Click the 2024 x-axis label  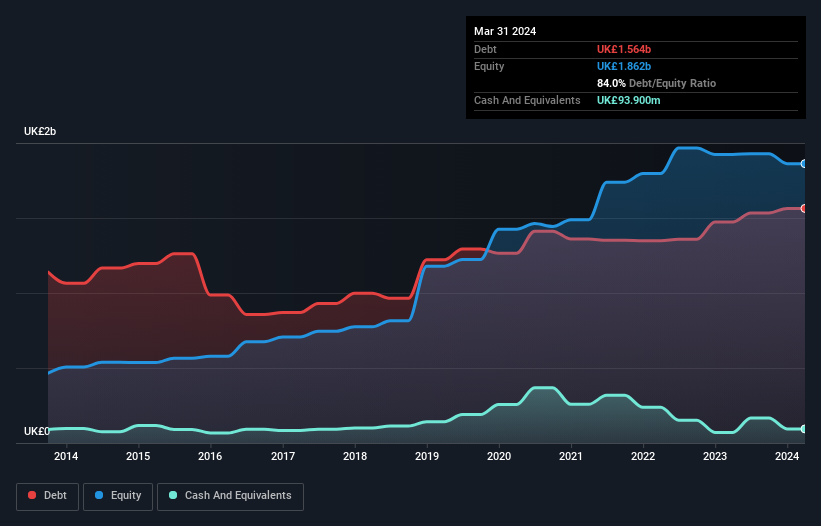pyautogui.click(x=787, y=456)
